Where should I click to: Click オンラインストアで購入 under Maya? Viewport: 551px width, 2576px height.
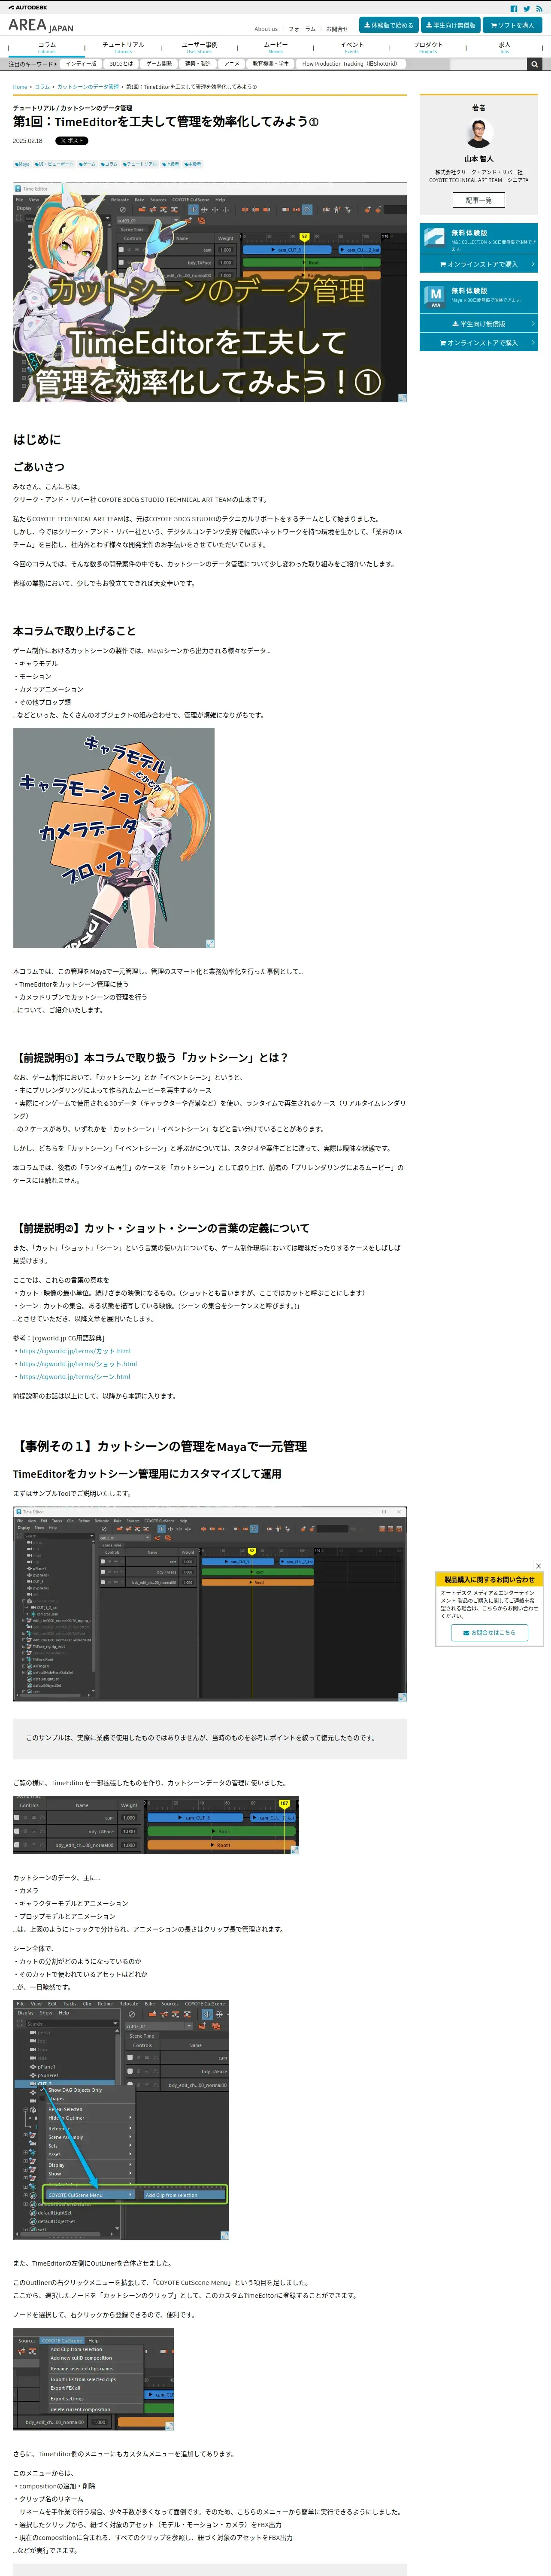(479, 343)
